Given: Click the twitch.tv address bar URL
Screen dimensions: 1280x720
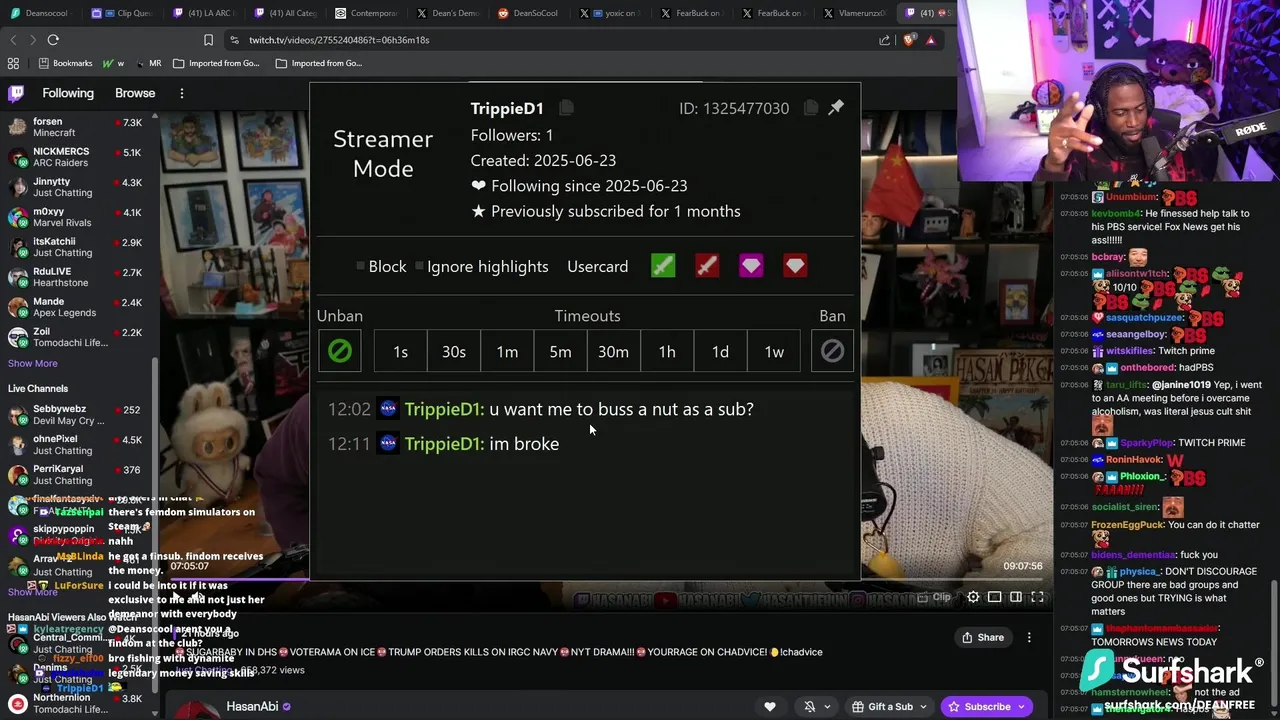Looking at the screenshot, I should coord(339,40).
